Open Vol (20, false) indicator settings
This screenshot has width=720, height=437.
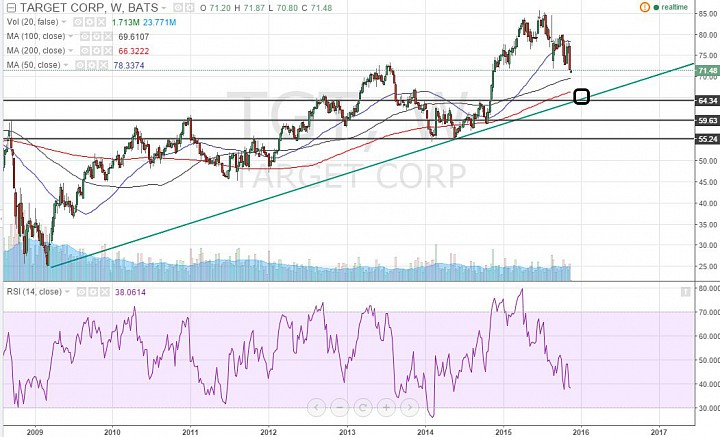(90, 22)
